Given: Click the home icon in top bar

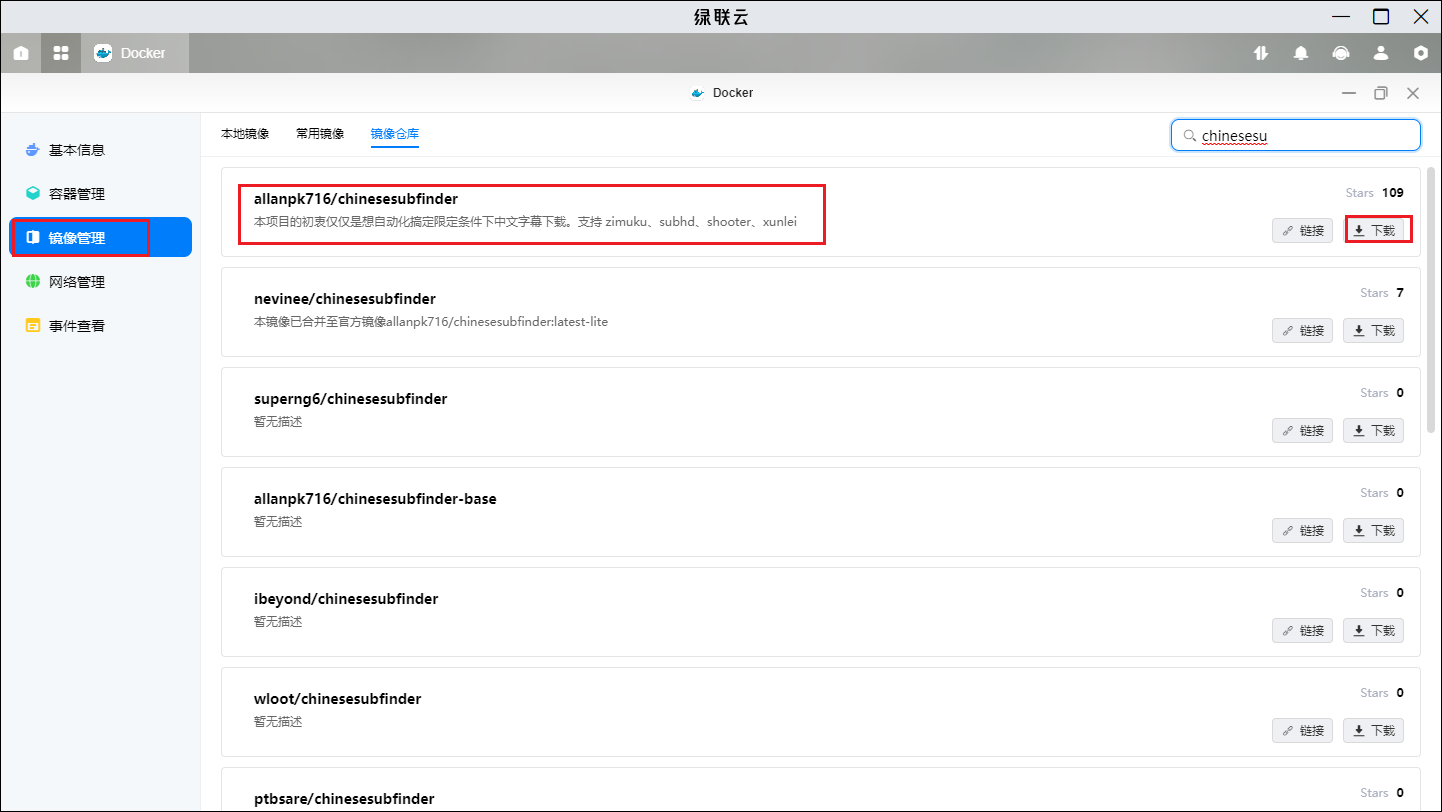Looking at the screenshot, I should pyautogui.click(x=21, y=53).
